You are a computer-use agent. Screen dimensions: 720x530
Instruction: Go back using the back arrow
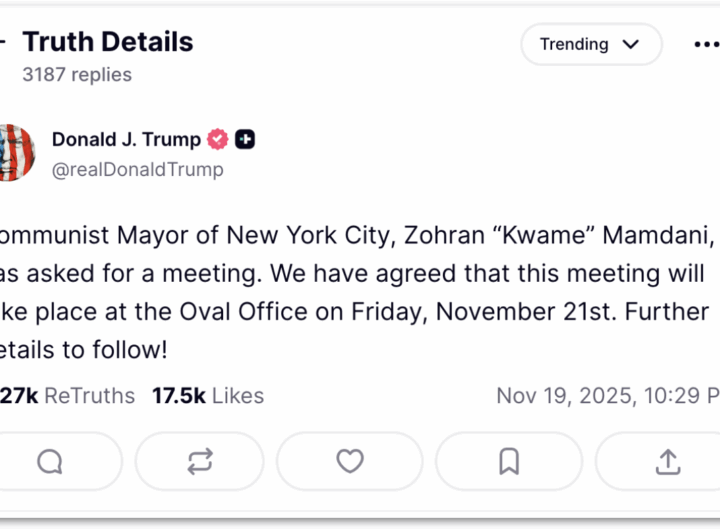3,43
